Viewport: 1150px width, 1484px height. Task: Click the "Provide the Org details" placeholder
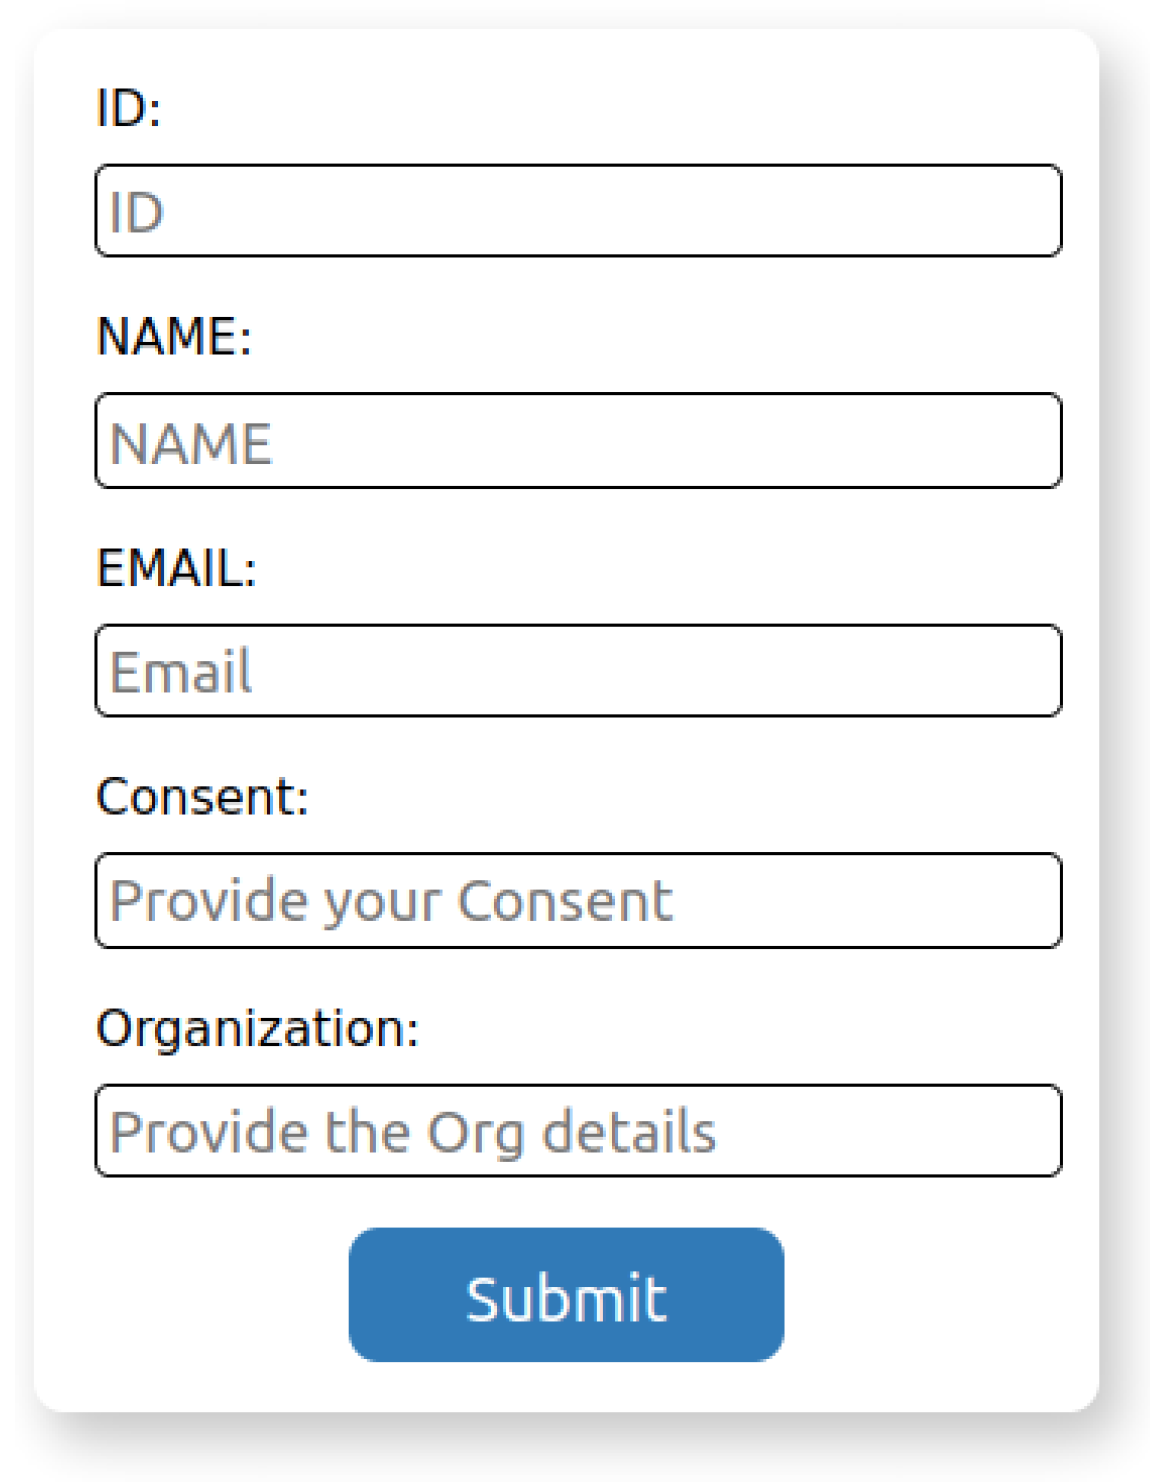tap(412, 1132)
